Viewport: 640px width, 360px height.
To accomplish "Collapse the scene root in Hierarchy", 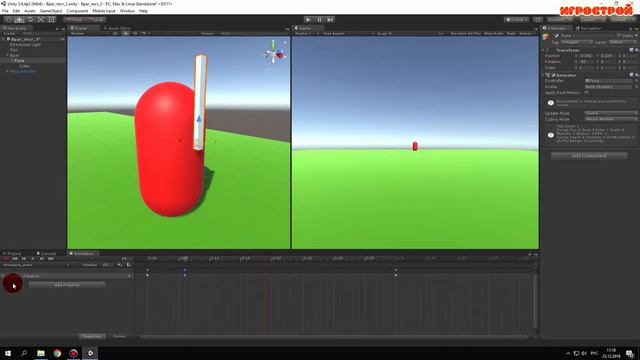I will tap(4, 39).
